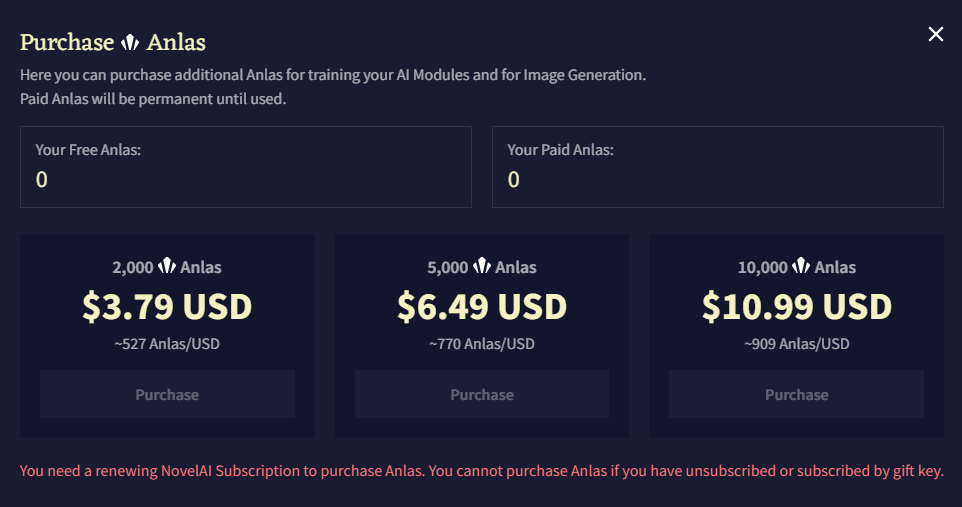This screenshot has width=962, height=507.
Task: Click the Your Free Anlas balance box
Action: point(245,167)
